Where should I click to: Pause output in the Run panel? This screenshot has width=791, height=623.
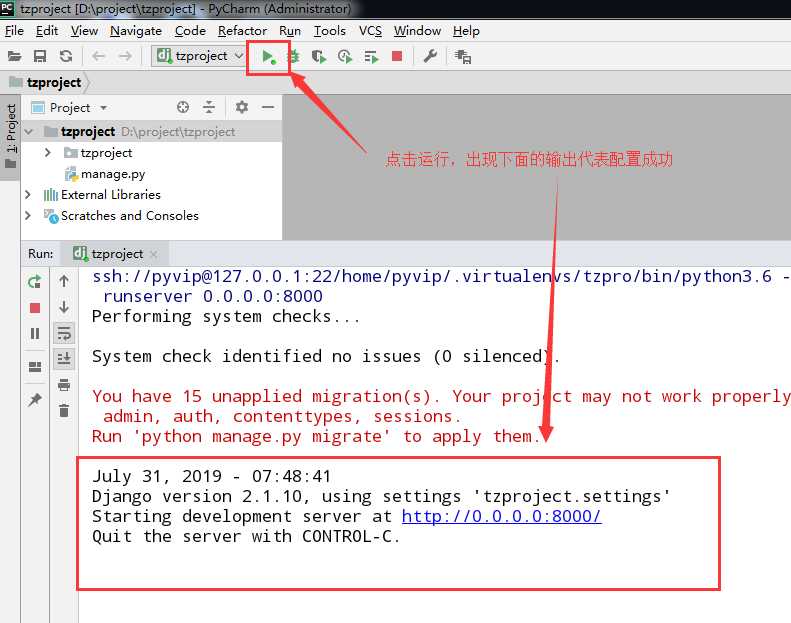coord(35,333)
